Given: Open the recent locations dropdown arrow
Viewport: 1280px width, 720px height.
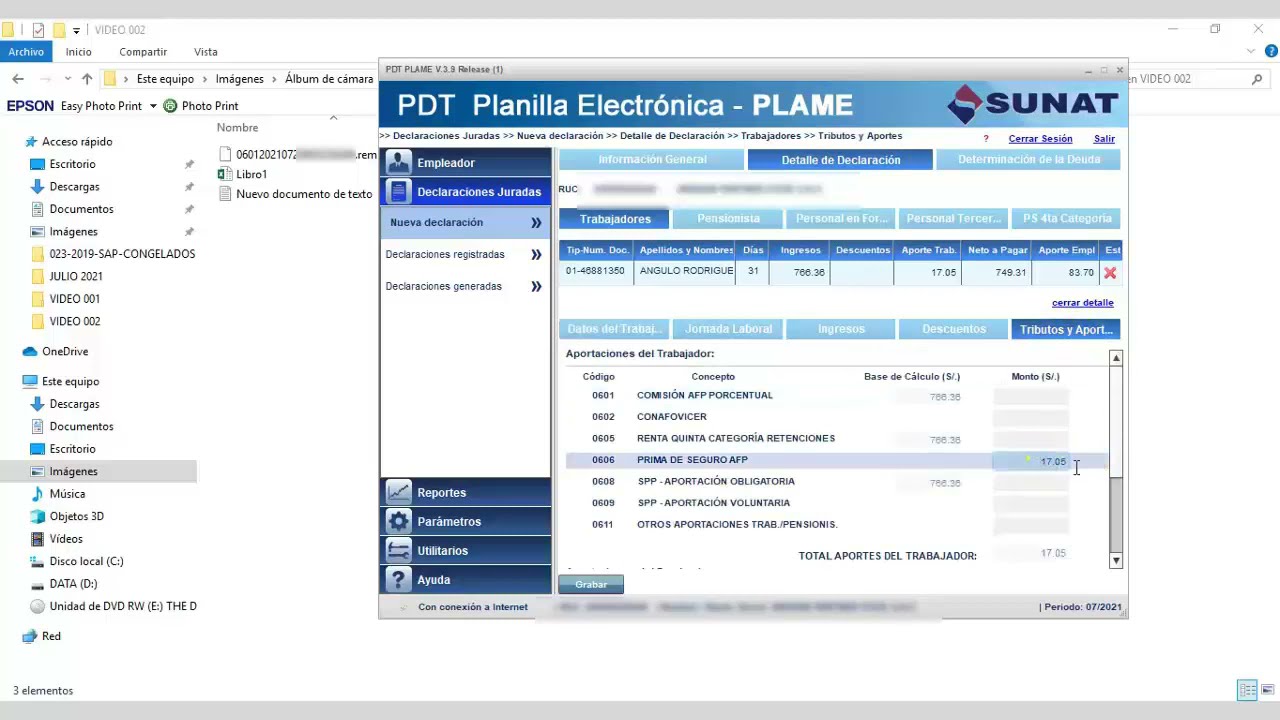Looking at the screenshot, I should [68, 79].
